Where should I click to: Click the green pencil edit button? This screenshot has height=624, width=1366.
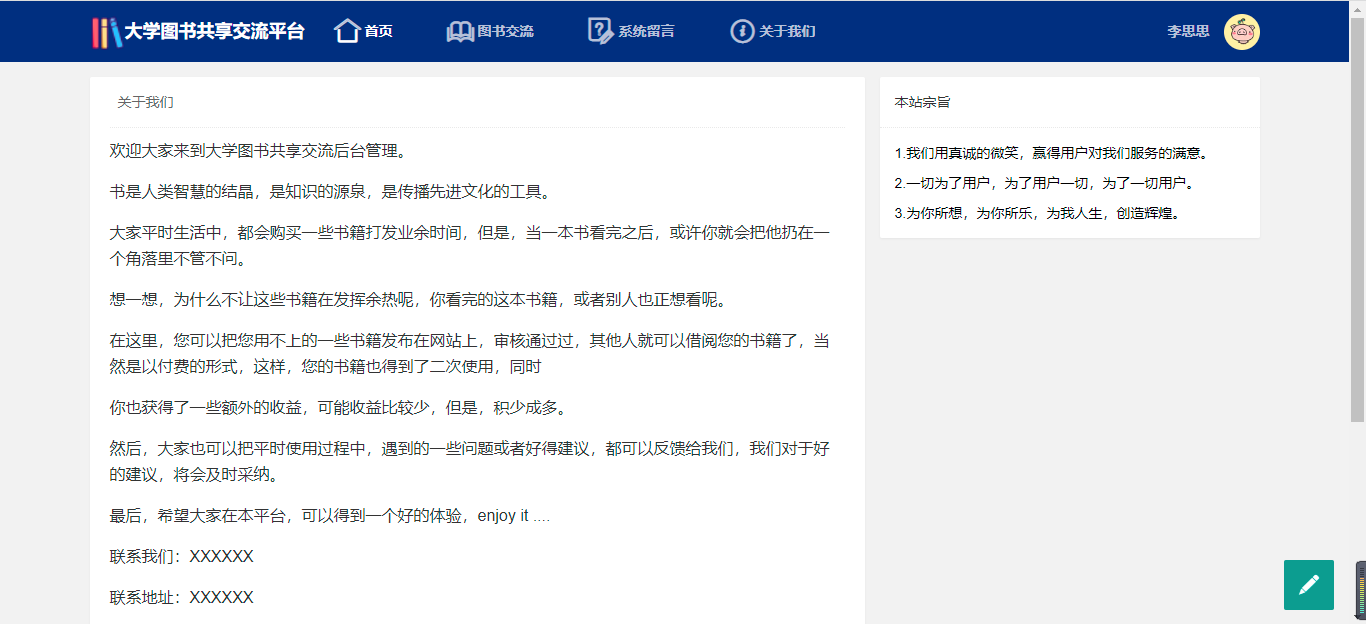(1309, 585)
